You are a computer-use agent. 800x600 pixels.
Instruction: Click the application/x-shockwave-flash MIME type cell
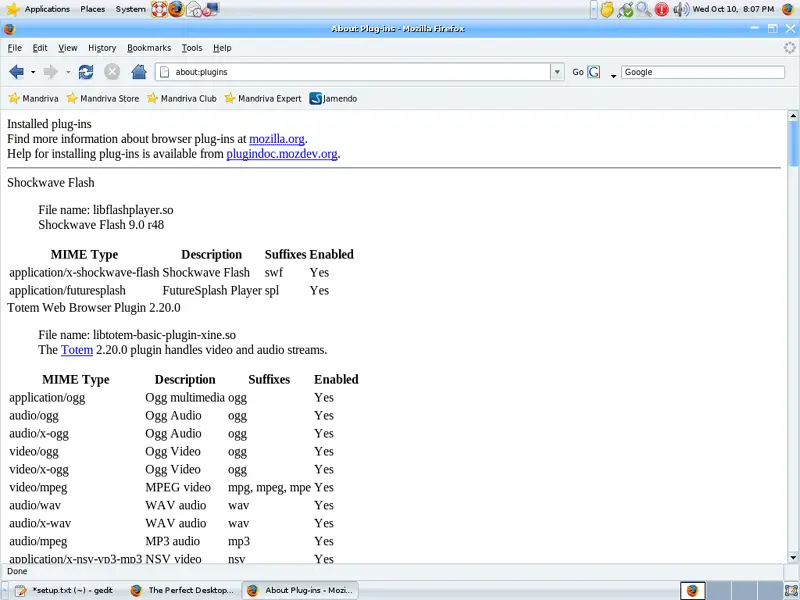[84, 272]
